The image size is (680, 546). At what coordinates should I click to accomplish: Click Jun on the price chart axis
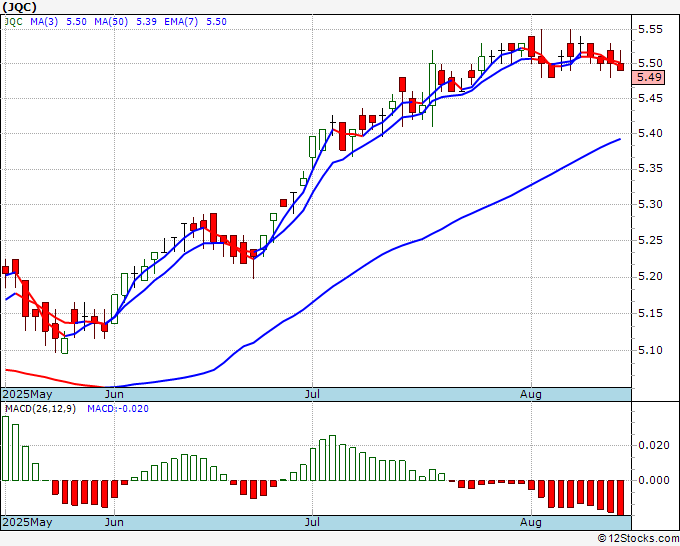click(x=114, y=394)
